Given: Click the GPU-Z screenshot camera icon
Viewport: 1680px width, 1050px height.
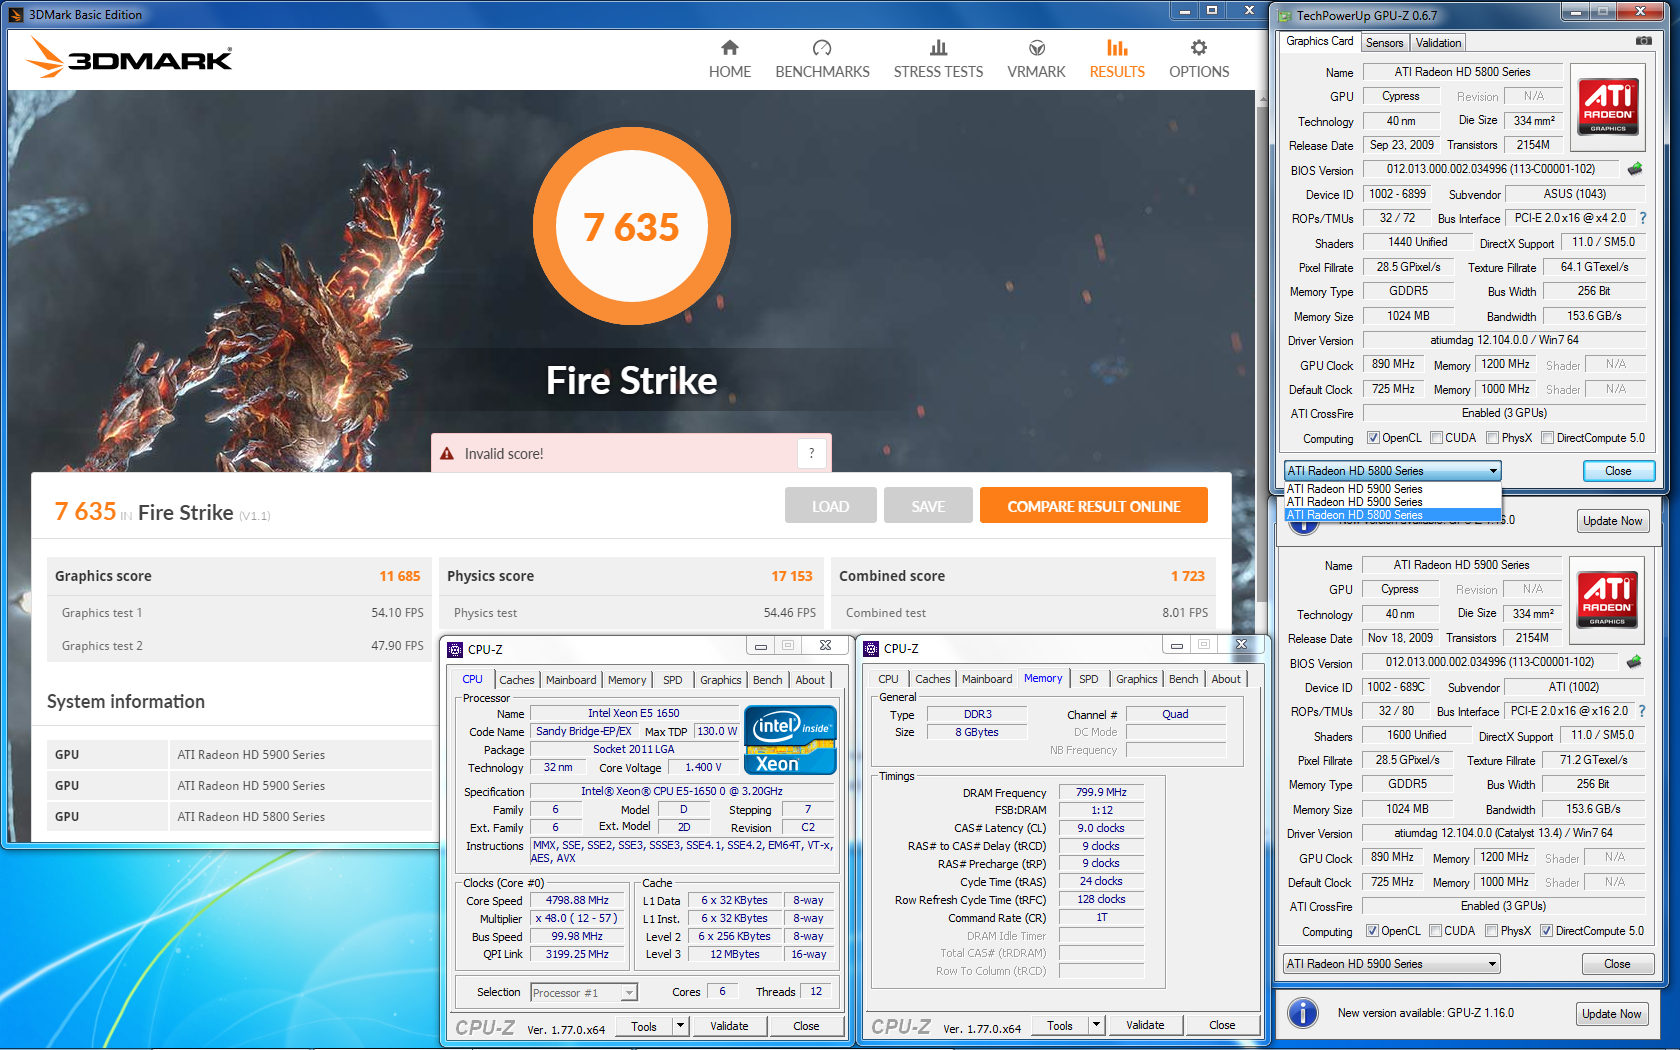Looking at the screenshot, I should click(1643, 41).
